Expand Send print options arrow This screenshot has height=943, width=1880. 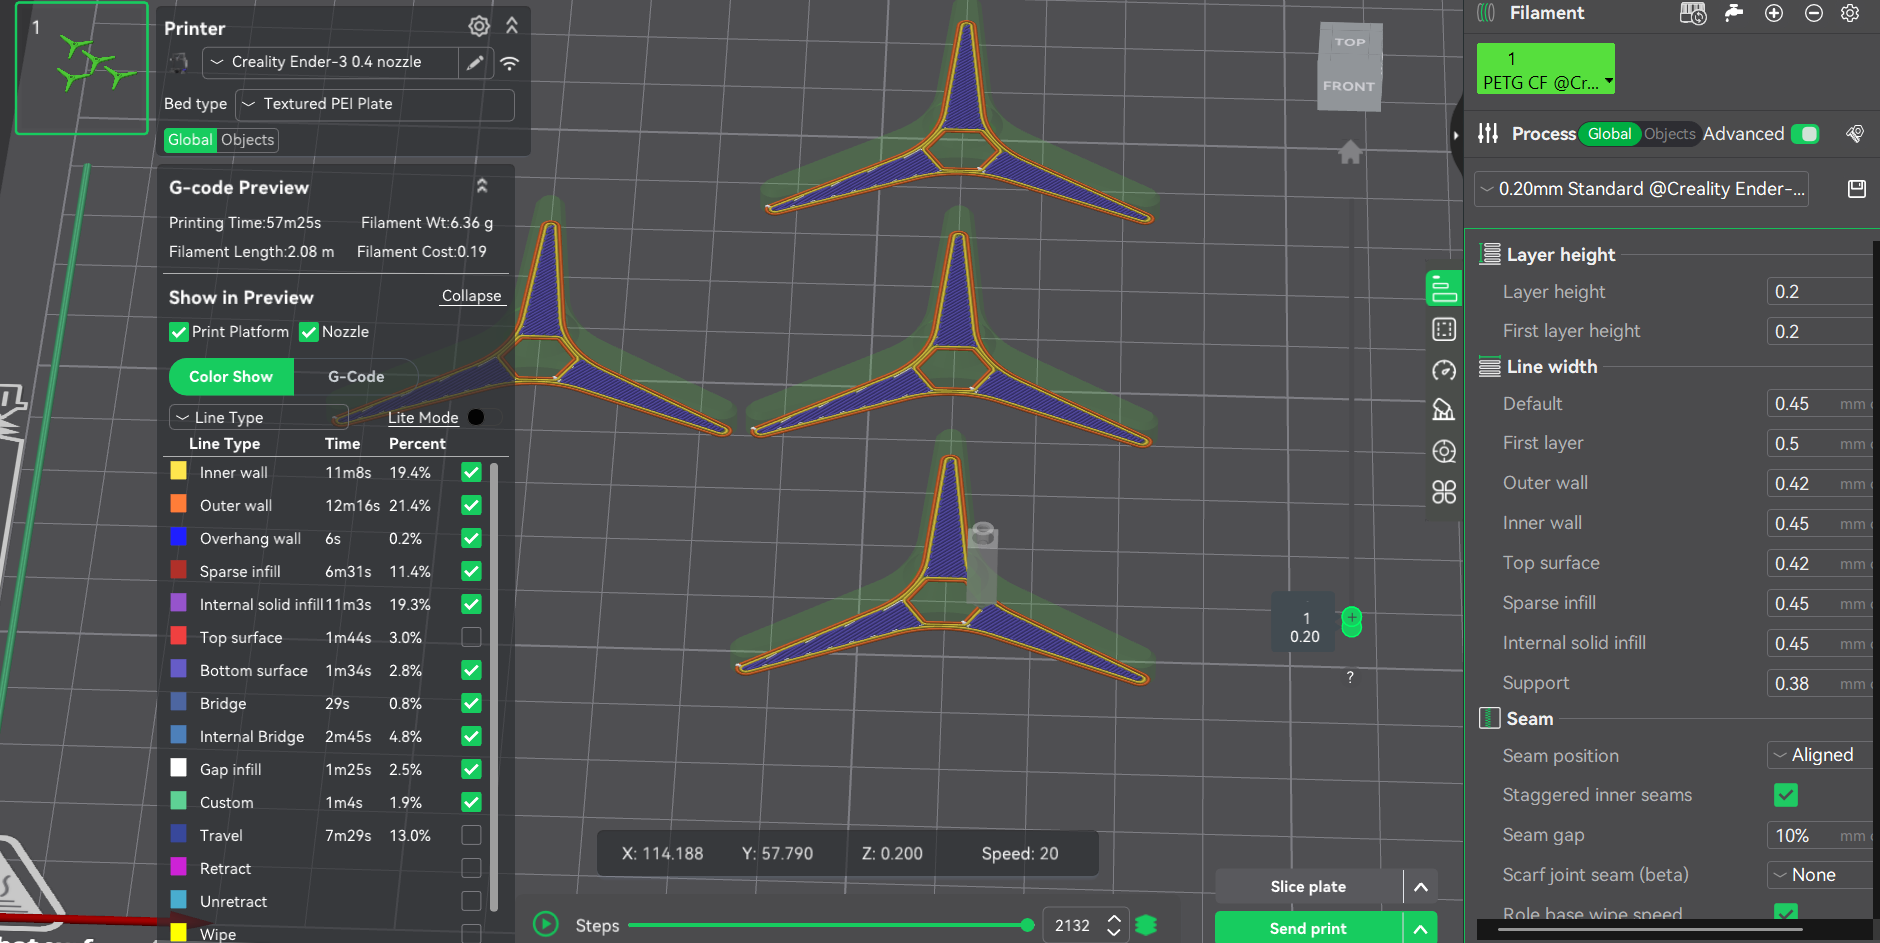coord(1420,929)
